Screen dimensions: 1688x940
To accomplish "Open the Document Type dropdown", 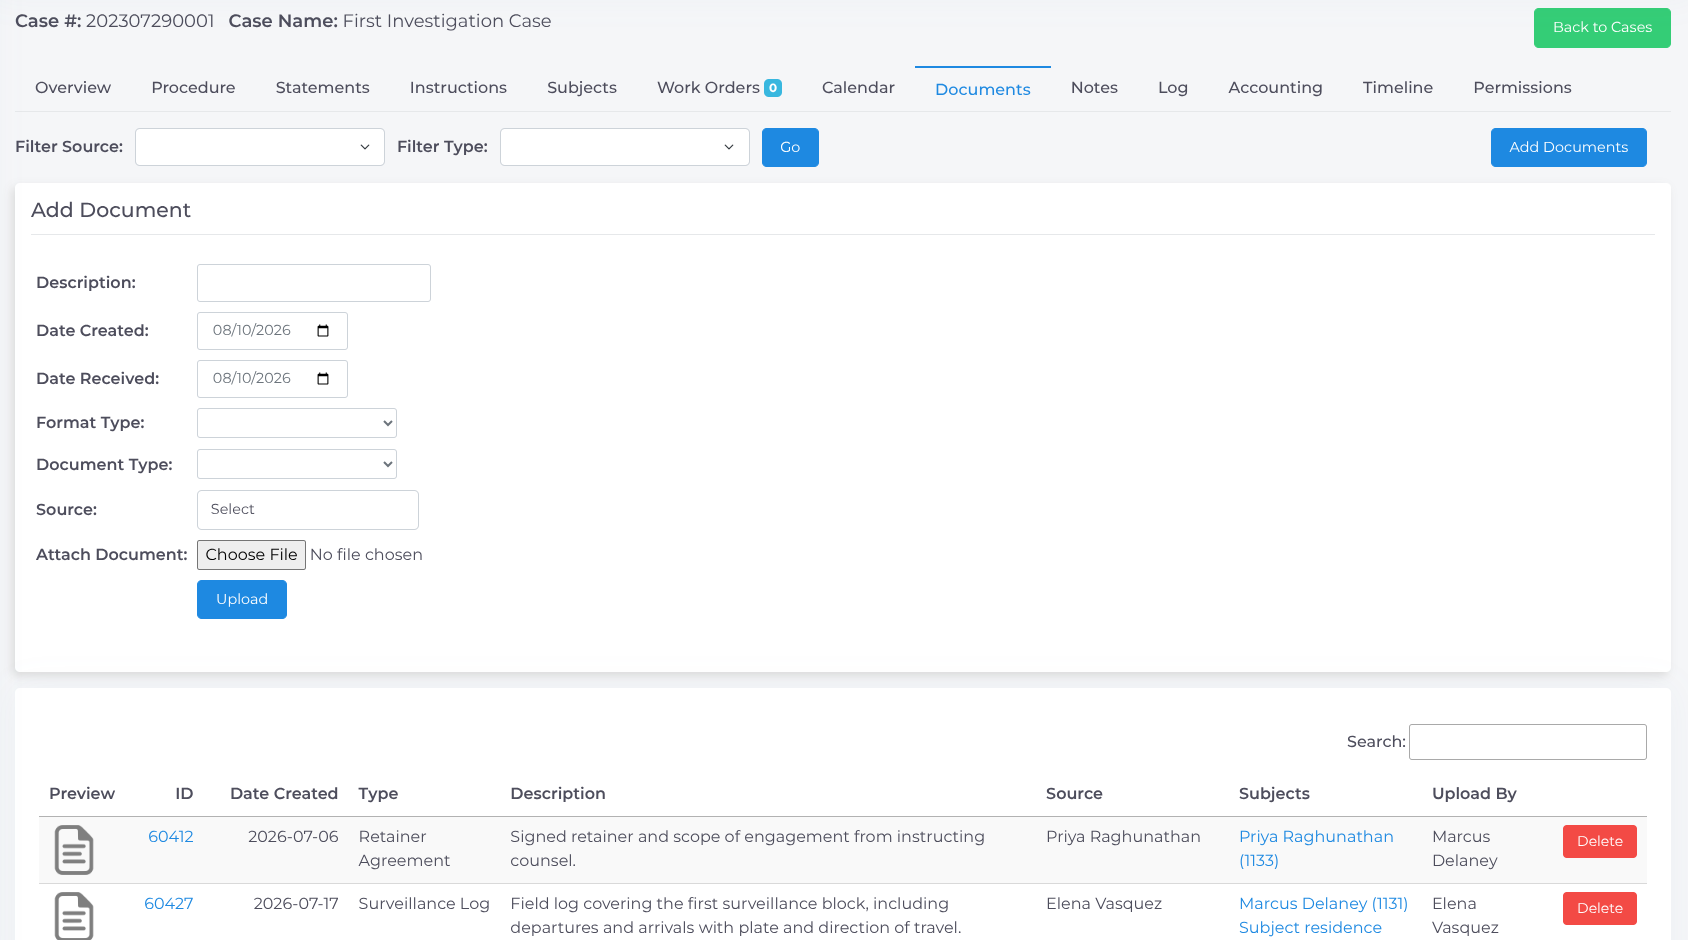I will tap(297, 464).
